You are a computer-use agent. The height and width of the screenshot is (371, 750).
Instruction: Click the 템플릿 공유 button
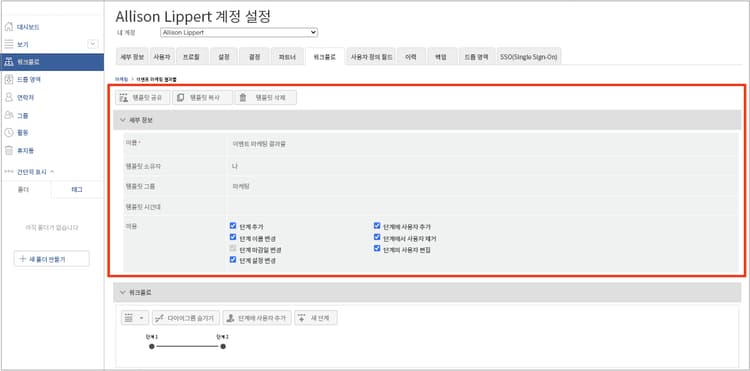point(143,98)
